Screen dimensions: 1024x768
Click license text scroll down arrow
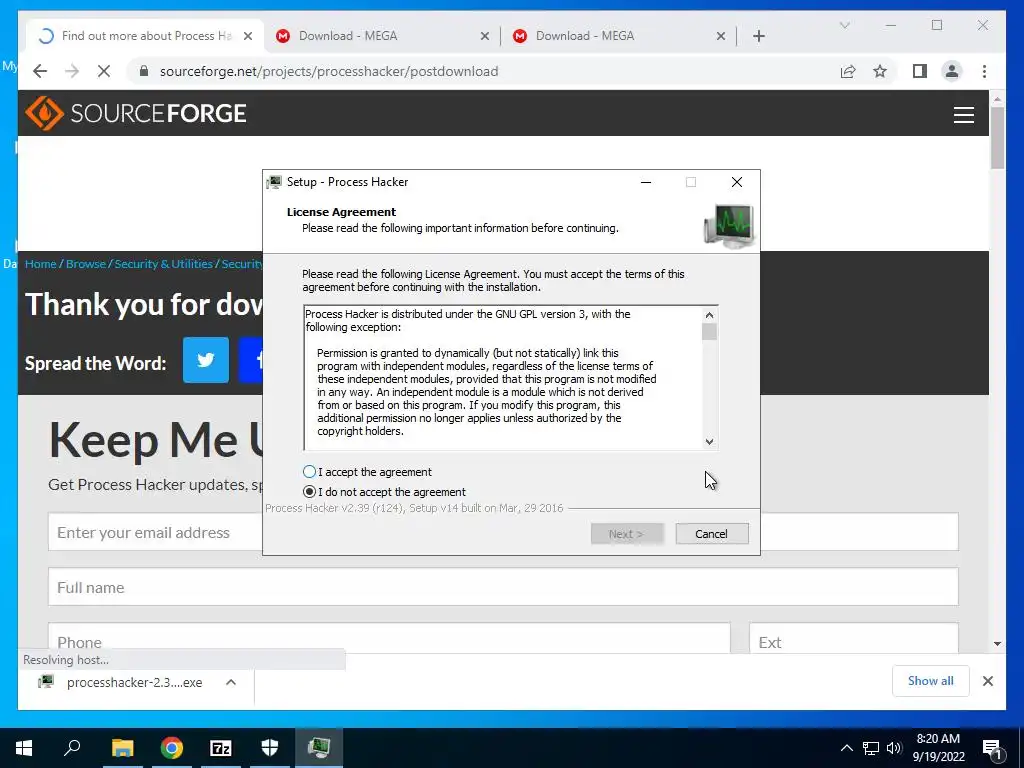(x=709, y=441)
